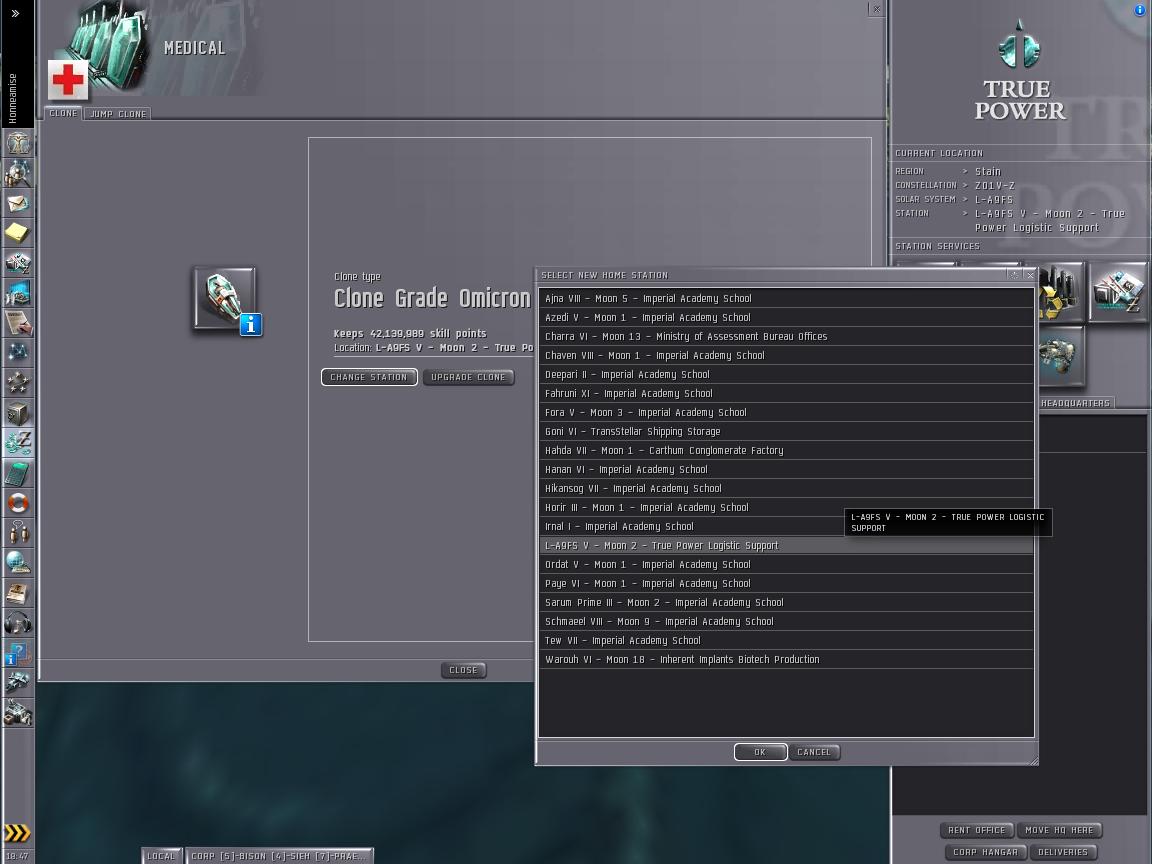
Task: Open the repair shop engine service icon
Action: (1059, 356)
